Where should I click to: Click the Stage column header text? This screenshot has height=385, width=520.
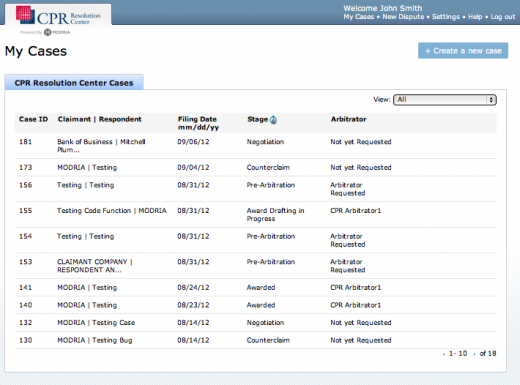tap(258, 119)
